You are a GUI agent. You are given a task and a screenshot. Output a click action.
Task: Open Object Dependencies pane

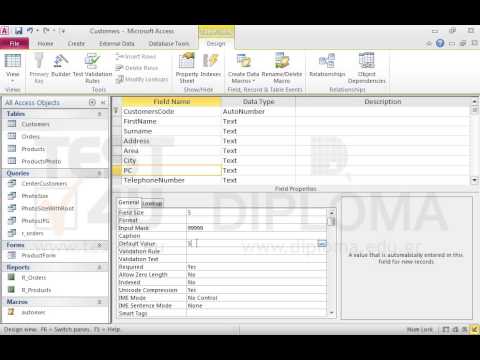366,68
